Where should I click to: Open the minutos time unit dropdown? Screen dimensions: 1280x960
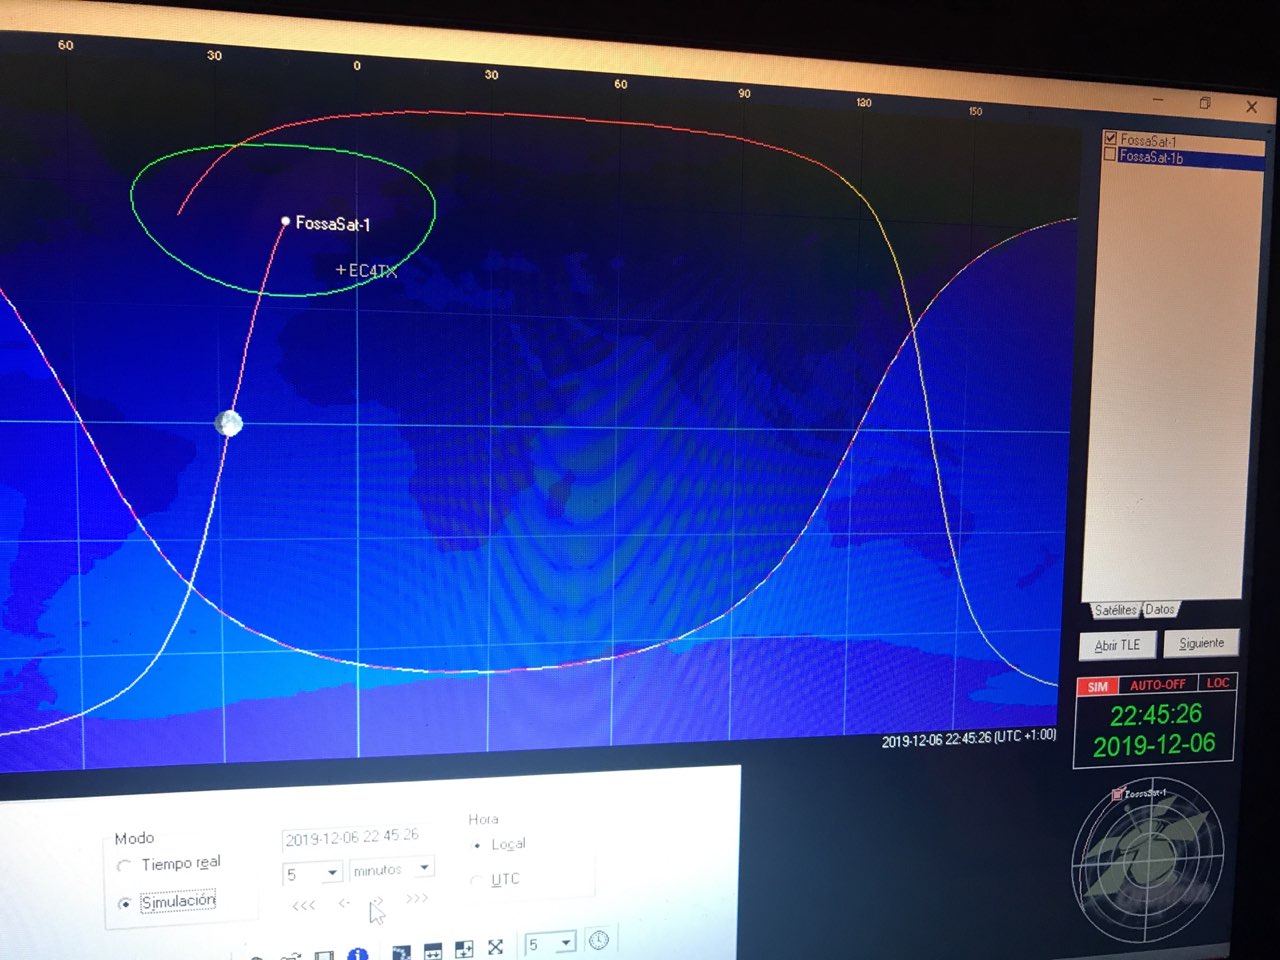coord(425,867)
